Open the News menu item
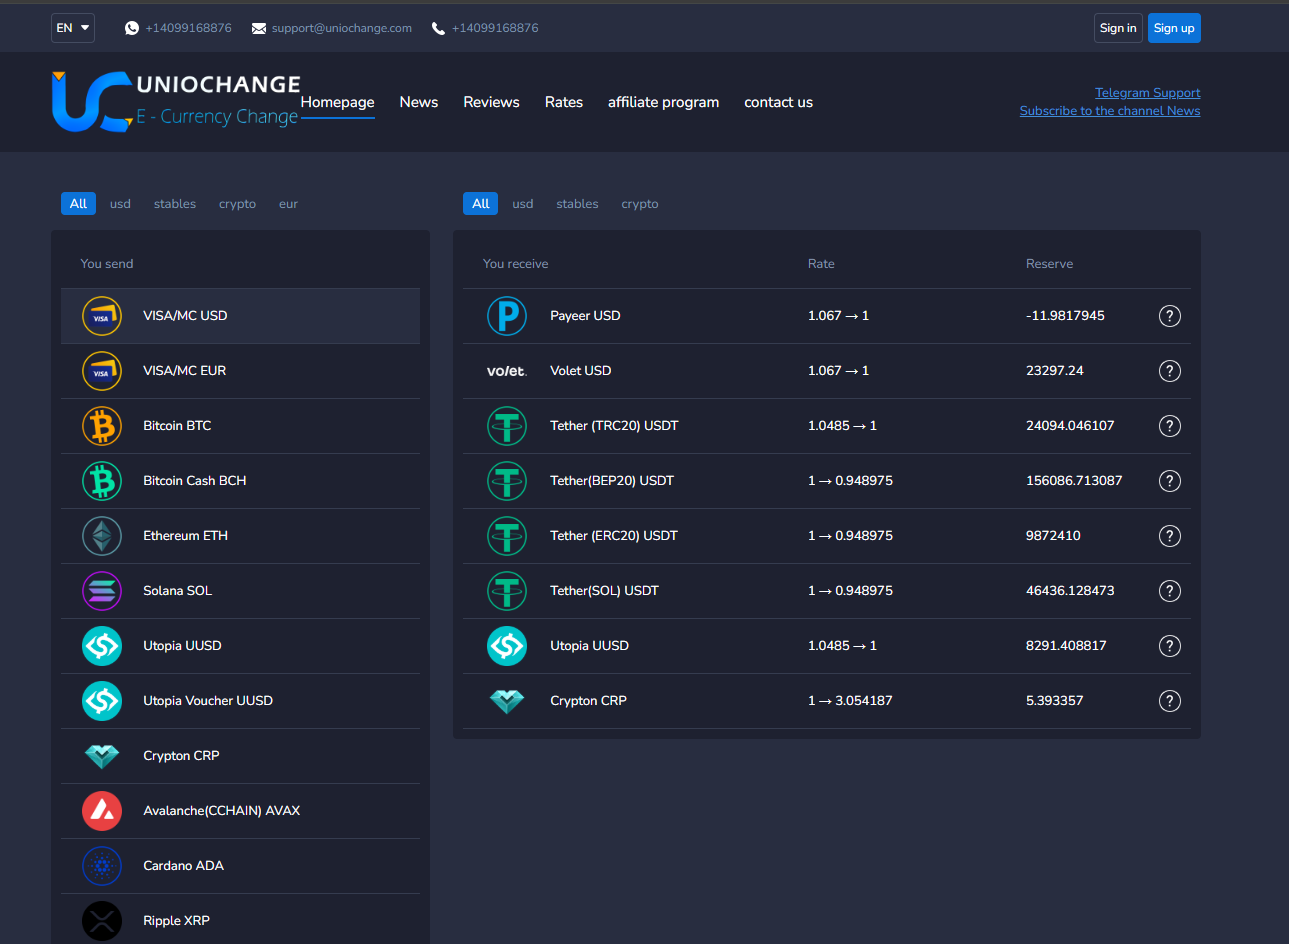The height and width of the screenshot is (944, 1289). pos(419,102)
